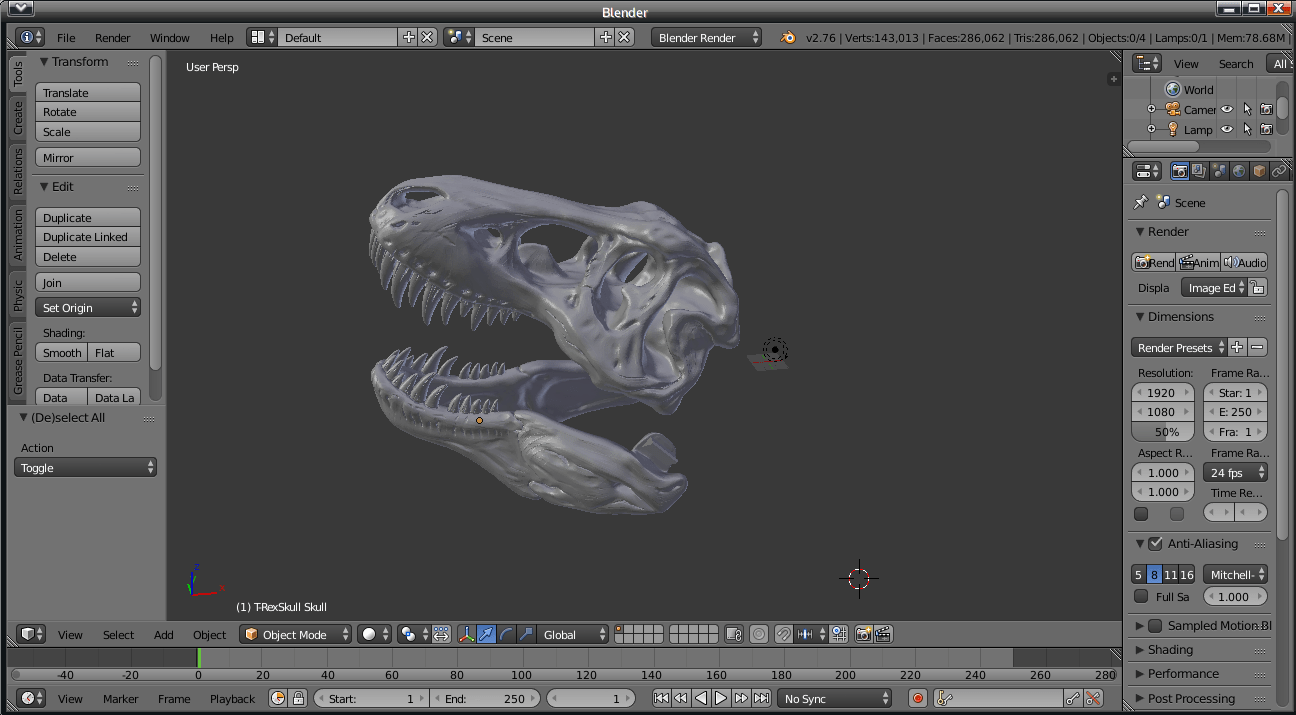Adjust the 50% resolution scale slider

(1162, 431)
